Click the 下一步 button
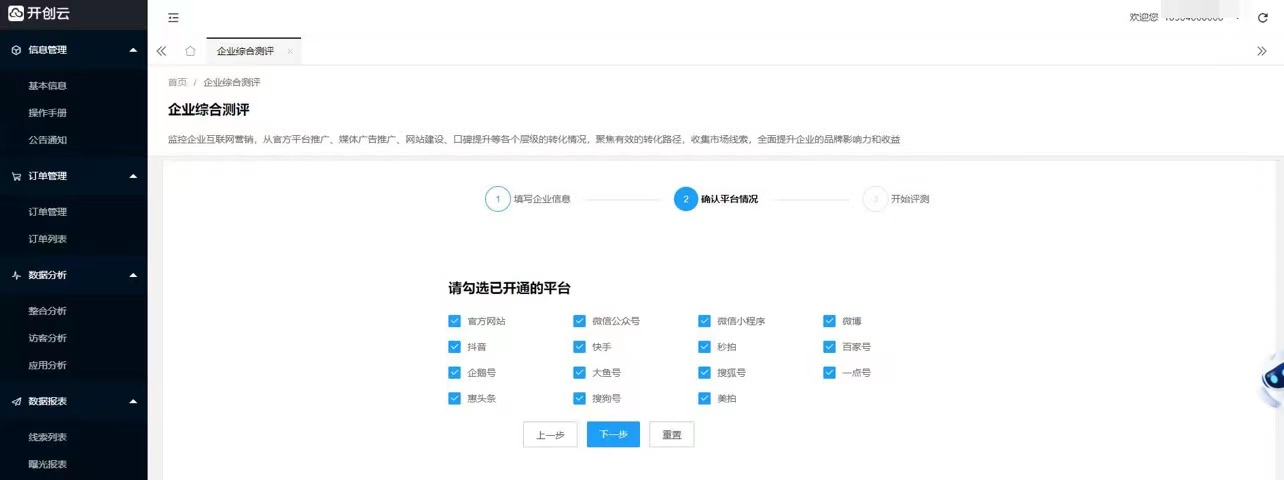This screenshot has height=480, width=1284. (613, 435)
